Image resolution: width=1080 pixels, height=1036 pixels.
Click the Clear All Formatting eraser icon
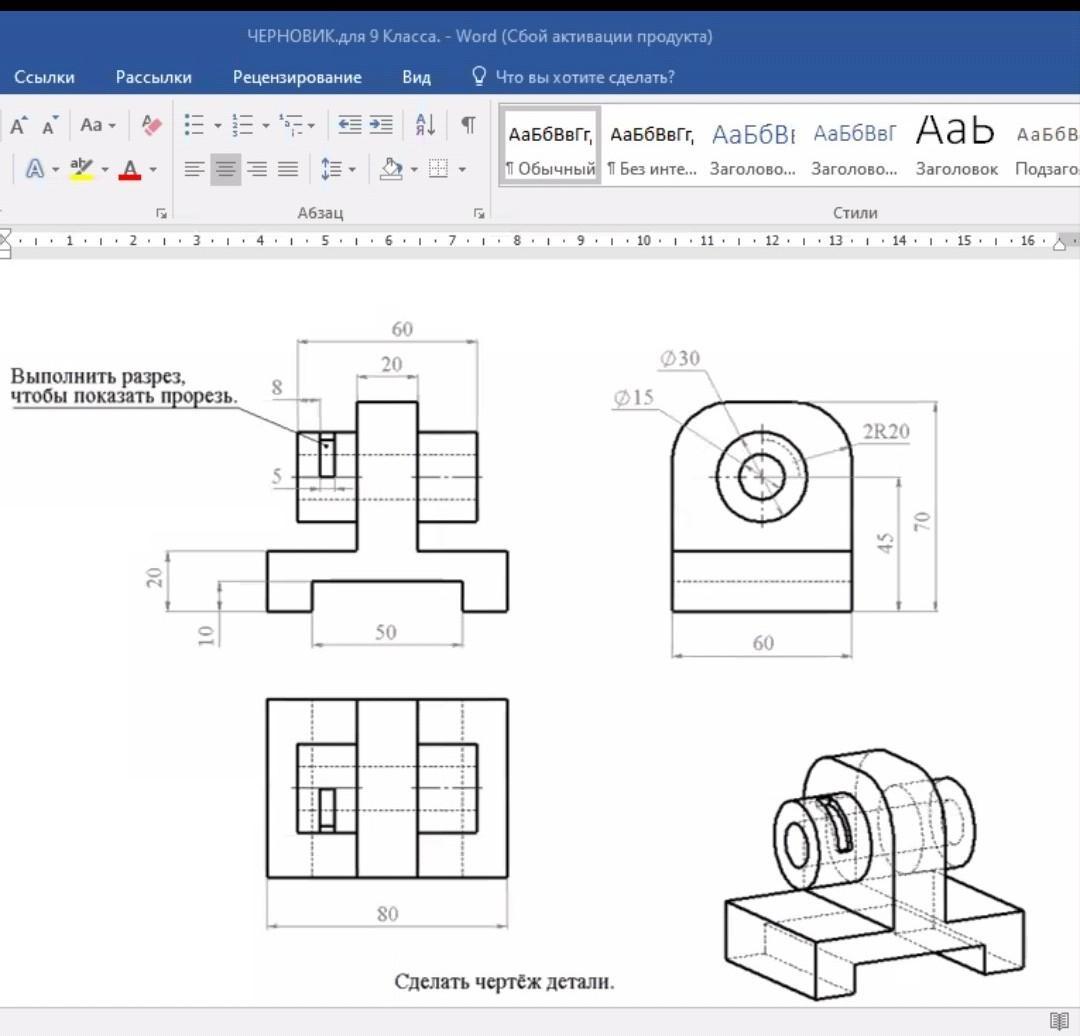tap(152, 125)
